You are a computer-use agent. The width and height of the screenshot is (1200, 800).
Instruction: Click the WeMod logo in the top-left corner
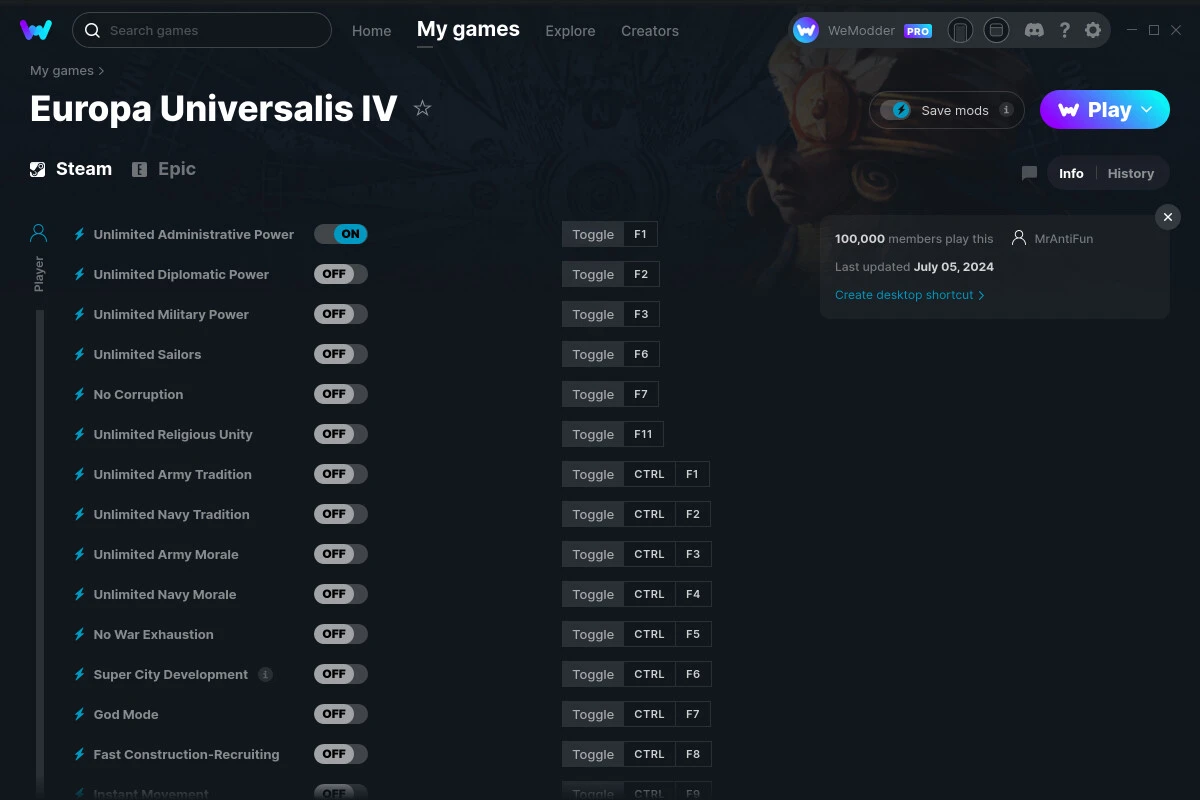coord(36,30)
